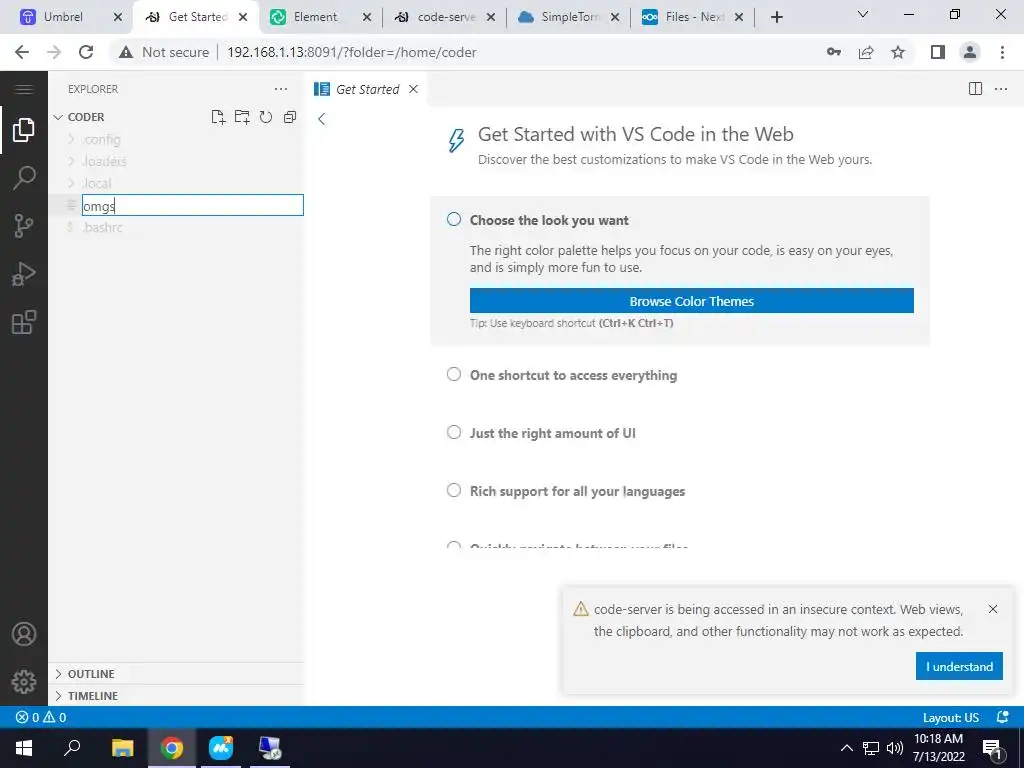Go back using the Get Started back arrow
Image resolution: width=1024 pixels, height=768 pixels.
pyautogui.click(x=321, y=118)
